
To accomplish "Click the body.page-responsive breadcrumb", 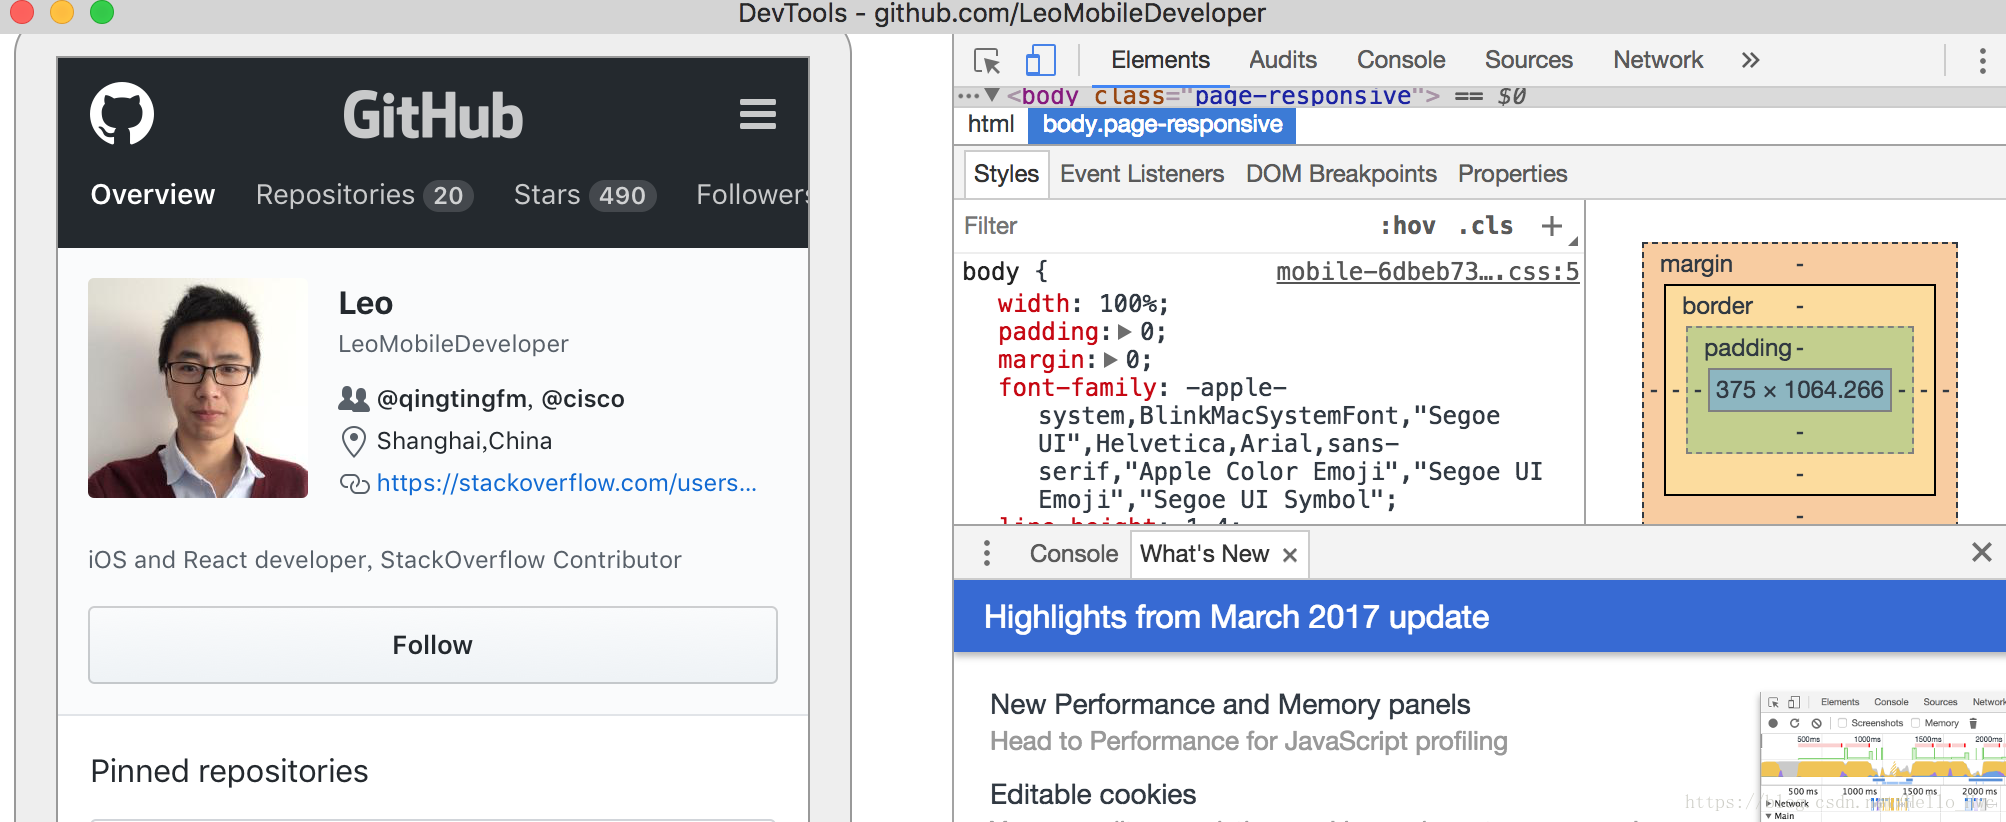I will (1162, 125).
